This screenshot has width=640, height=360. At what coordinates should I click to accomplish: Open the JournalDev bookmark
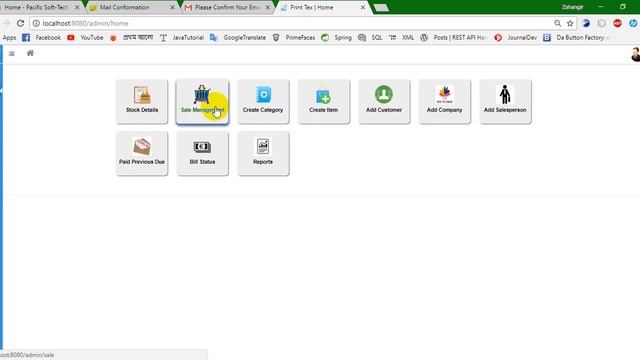(x=516, y=38)
